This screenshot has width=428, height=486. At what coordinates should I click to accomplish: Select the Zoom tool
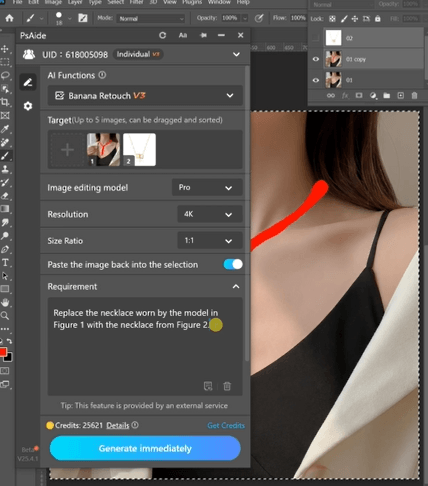[x=5, y=316]
